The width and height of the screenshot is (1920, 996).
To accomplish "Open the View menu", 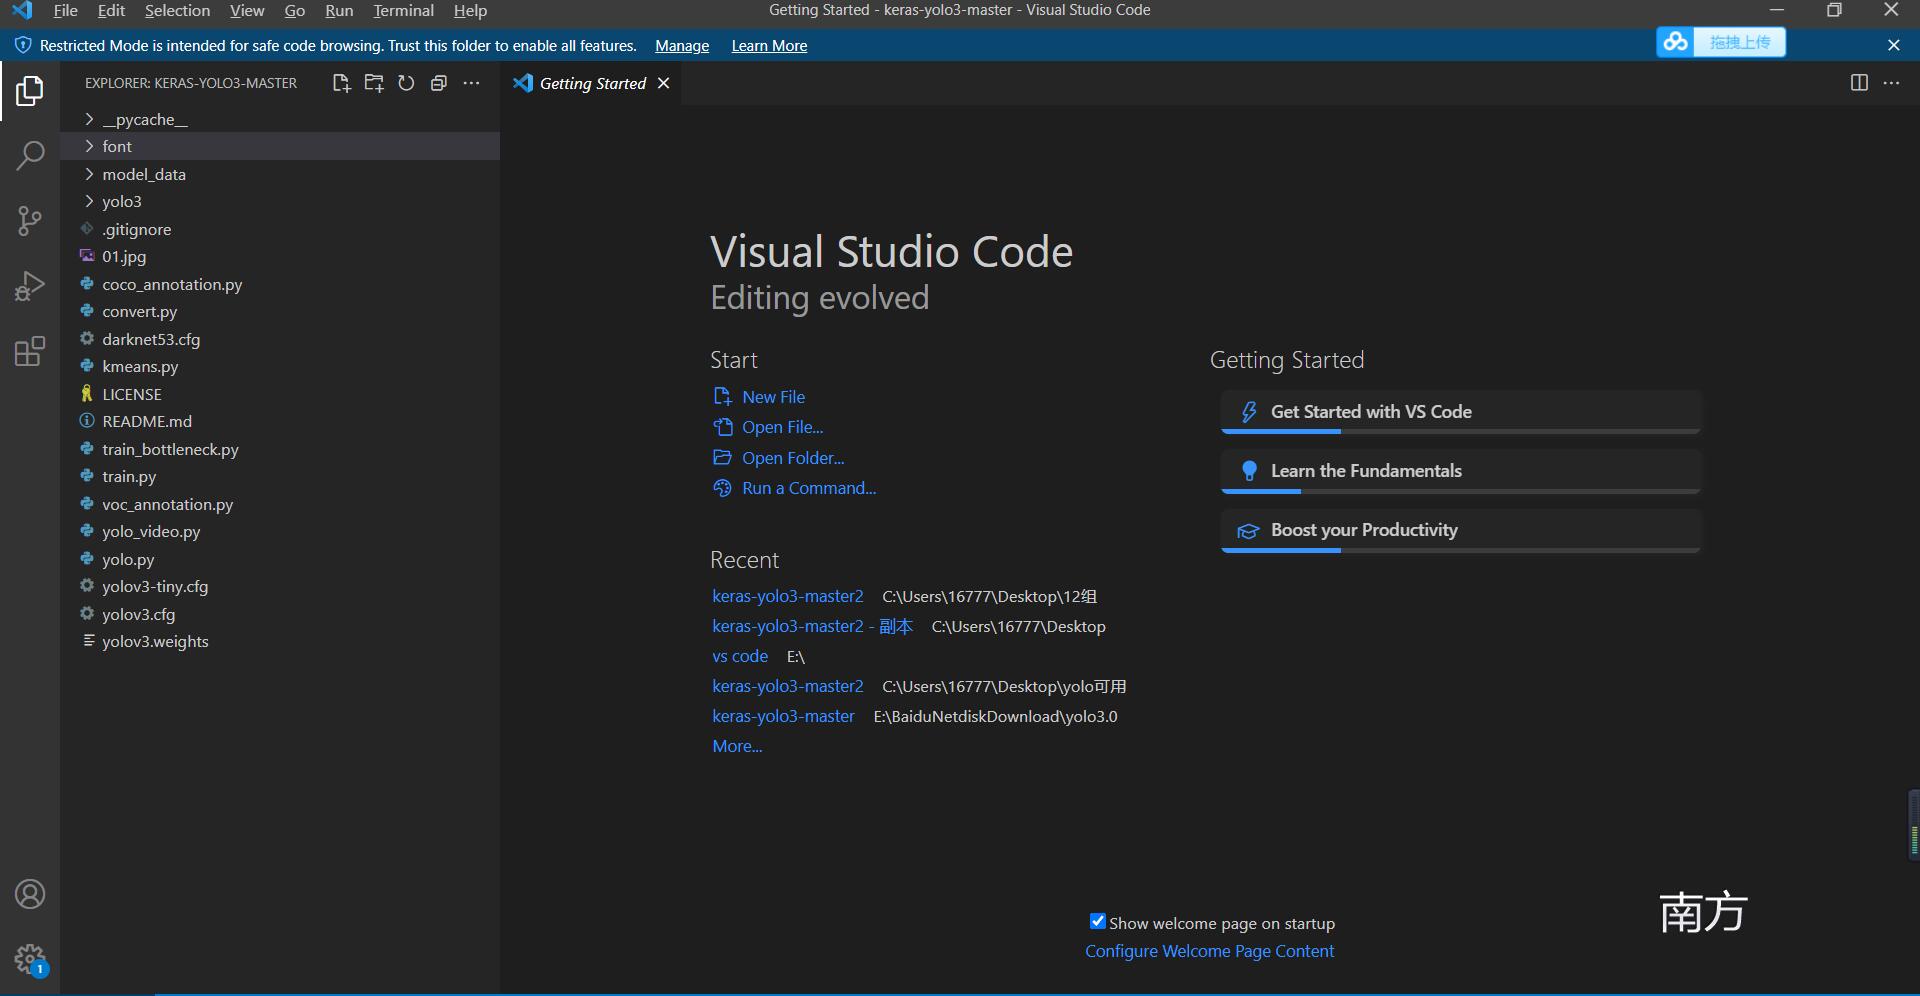I will (x=247, y=11).
